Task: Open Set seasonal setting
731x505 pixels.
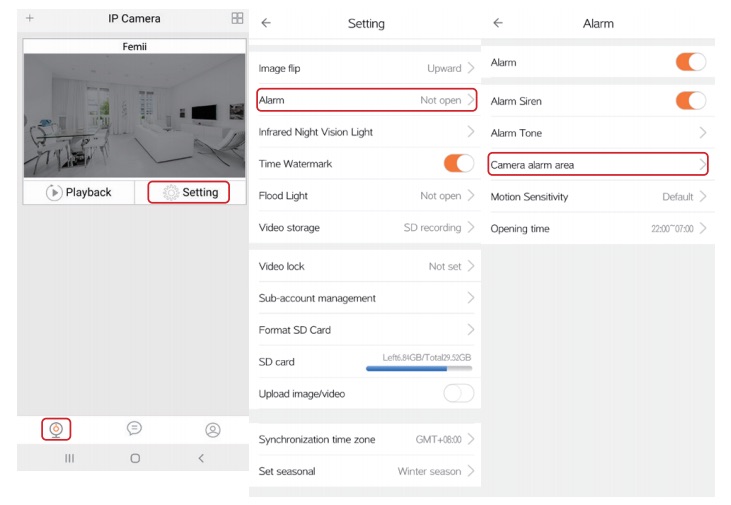Action: coord(365,471)
